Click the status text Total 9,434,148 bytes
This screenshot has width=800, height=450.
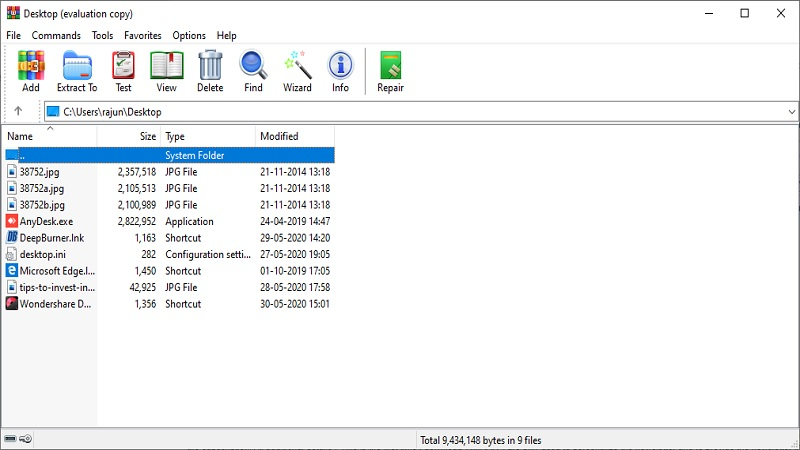click(x=481, y=440)
